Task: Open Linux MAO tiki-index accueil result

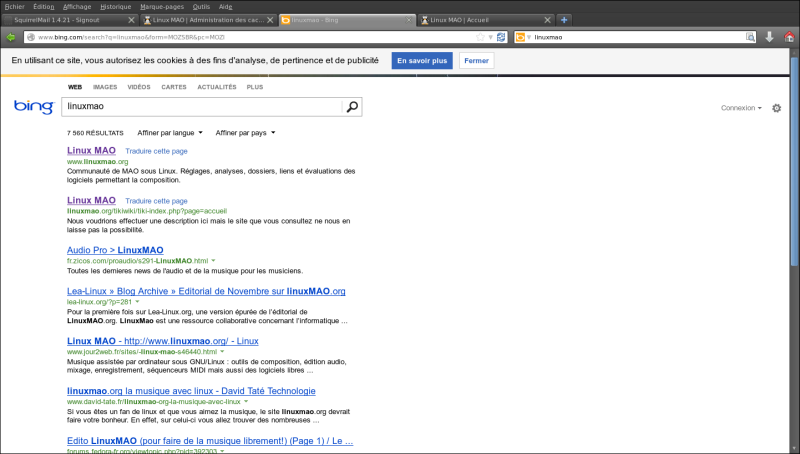Action: pos(91,200)
